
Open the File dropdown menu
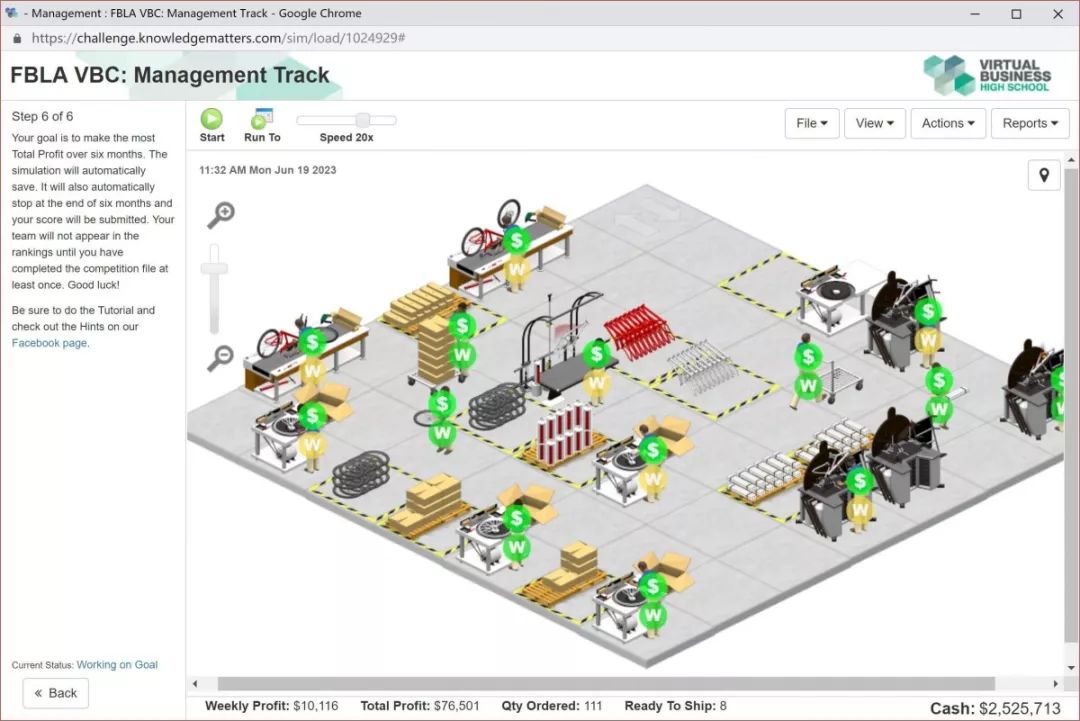click(x=811, y=123)
